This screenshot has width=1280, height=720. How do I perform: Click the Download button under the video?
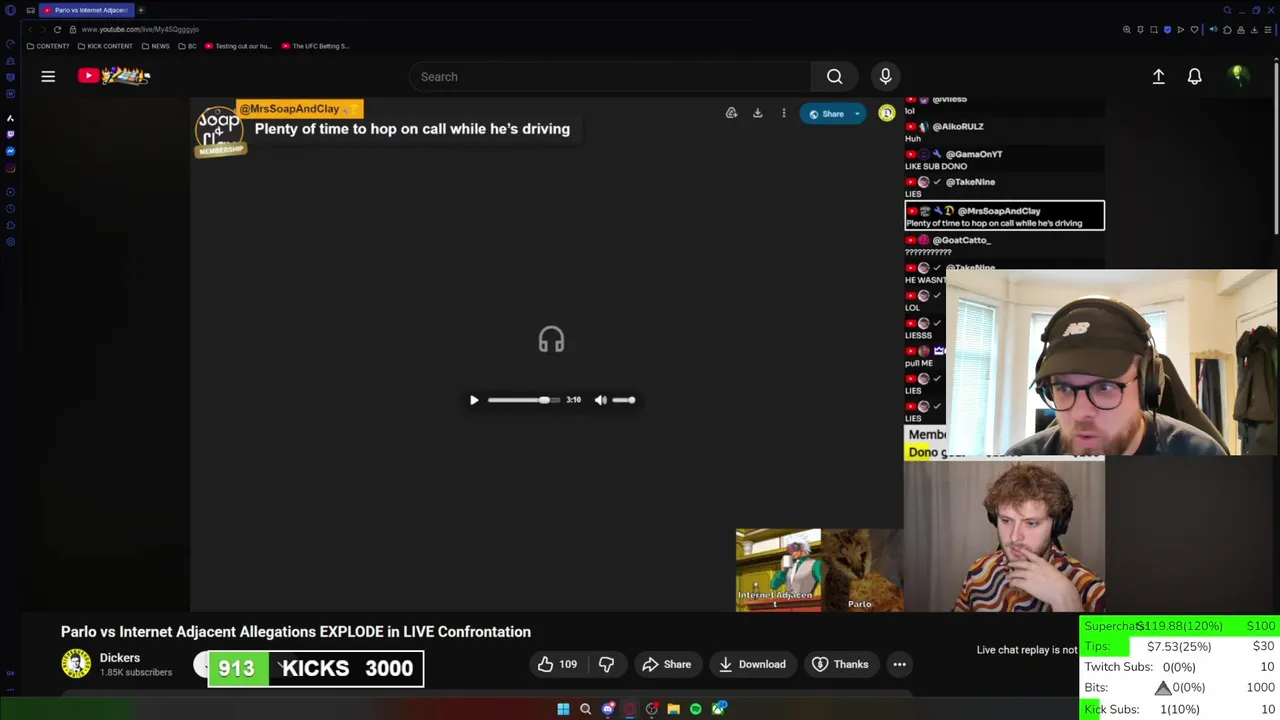tap(752, 664)
